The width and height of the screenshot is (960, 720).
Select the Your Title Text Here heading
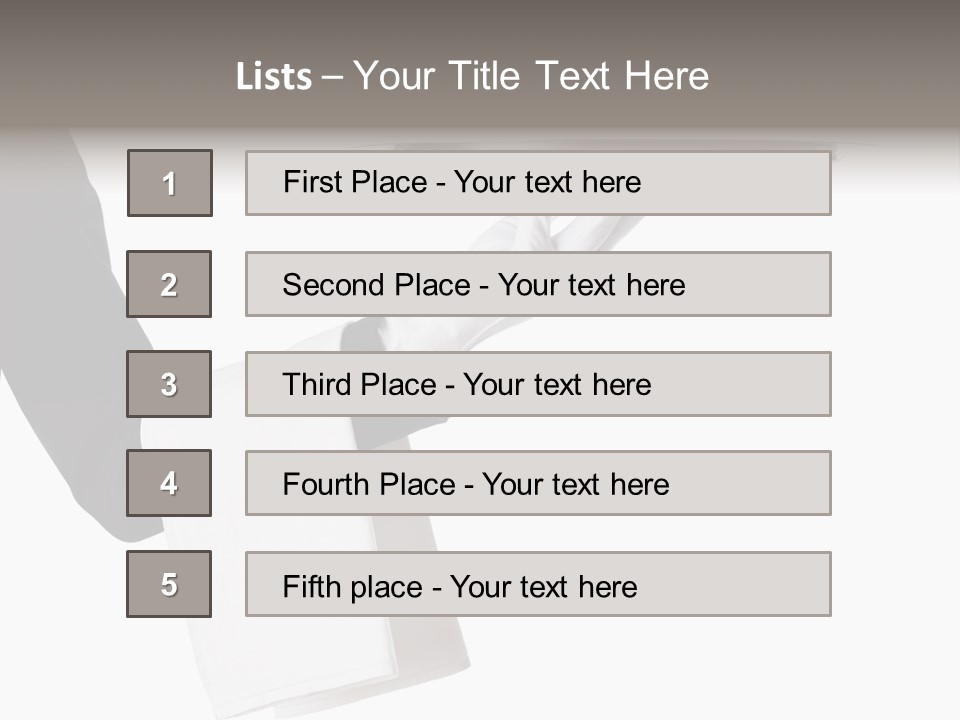(x=531, y=76)
